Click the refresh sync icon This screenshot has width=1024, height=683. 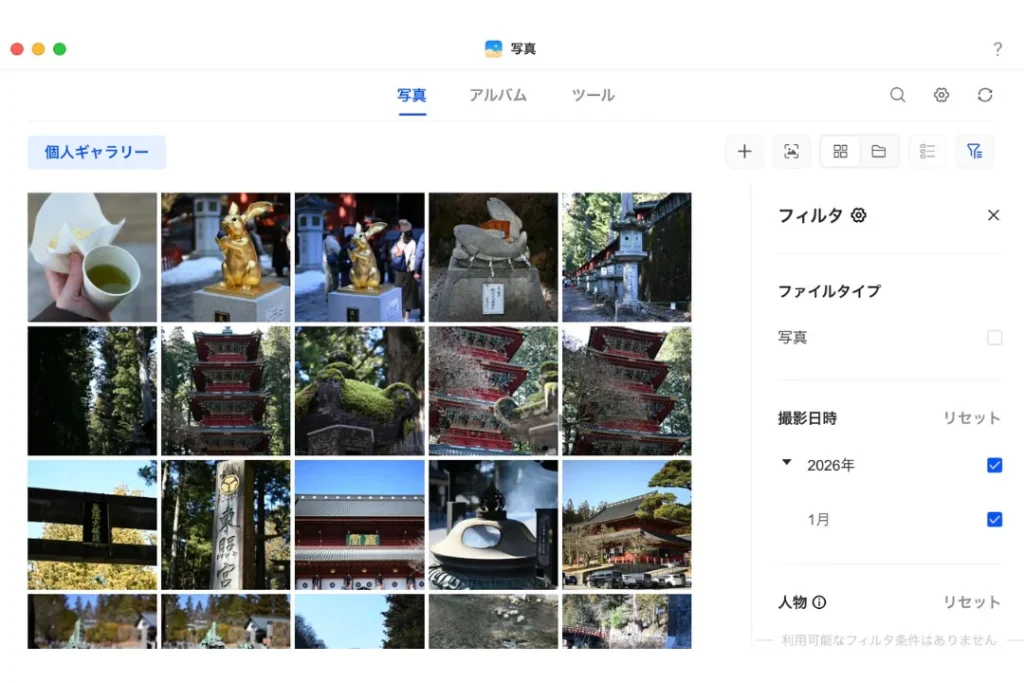985,95
